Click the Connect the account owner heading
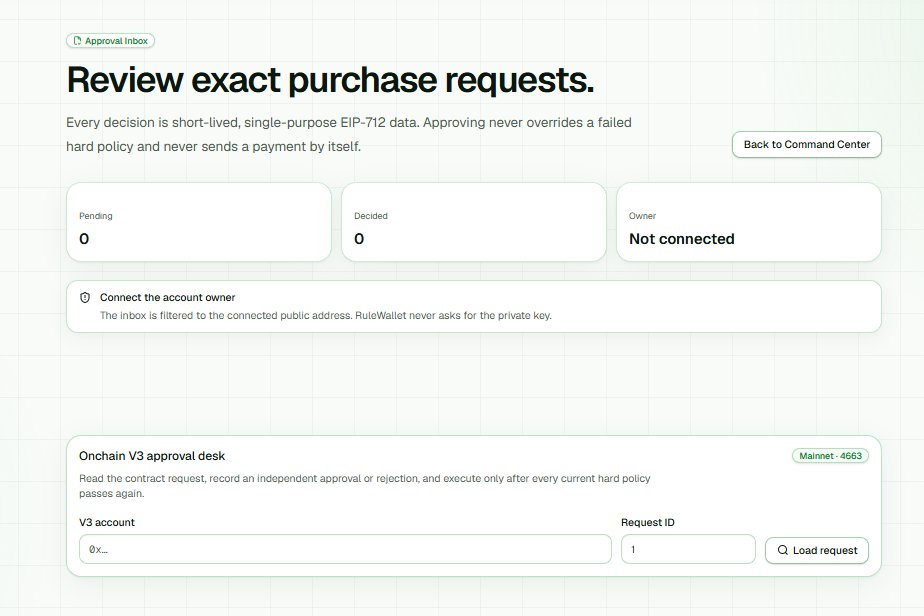 click(167, 298)
